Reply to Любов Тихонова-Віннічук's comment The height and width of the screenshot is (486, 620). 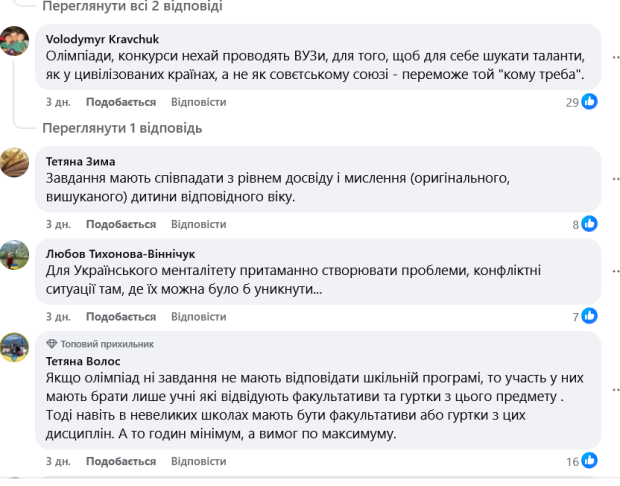[x=198, y=317]
